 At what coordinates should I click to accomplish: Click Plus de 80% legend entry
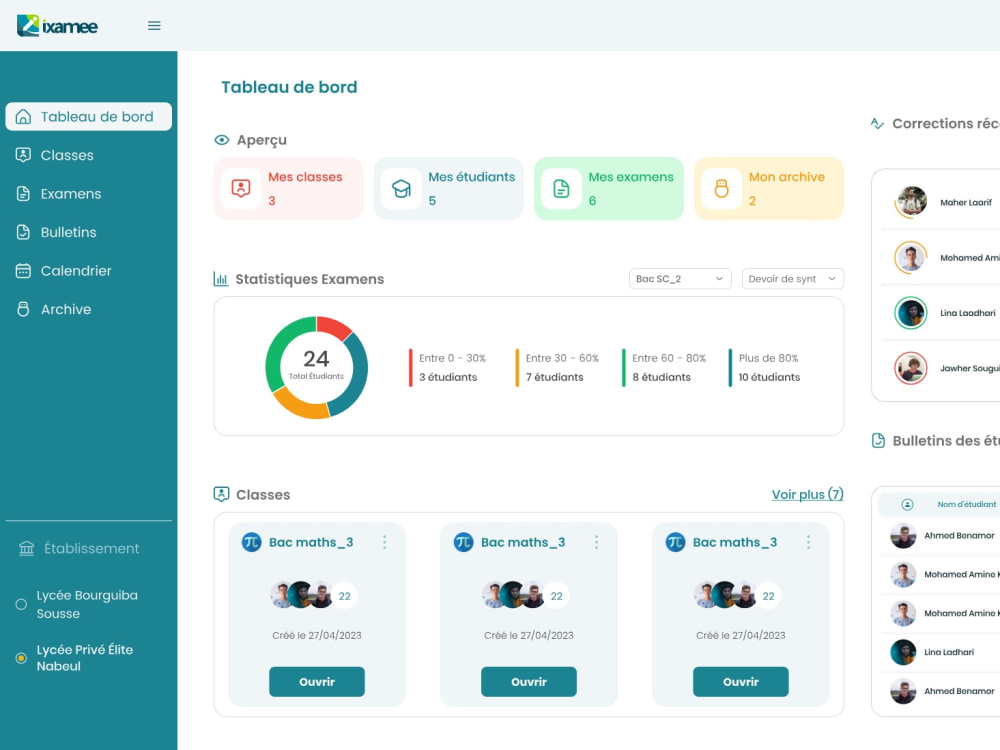pyautogui.click(x=765, y=367)
